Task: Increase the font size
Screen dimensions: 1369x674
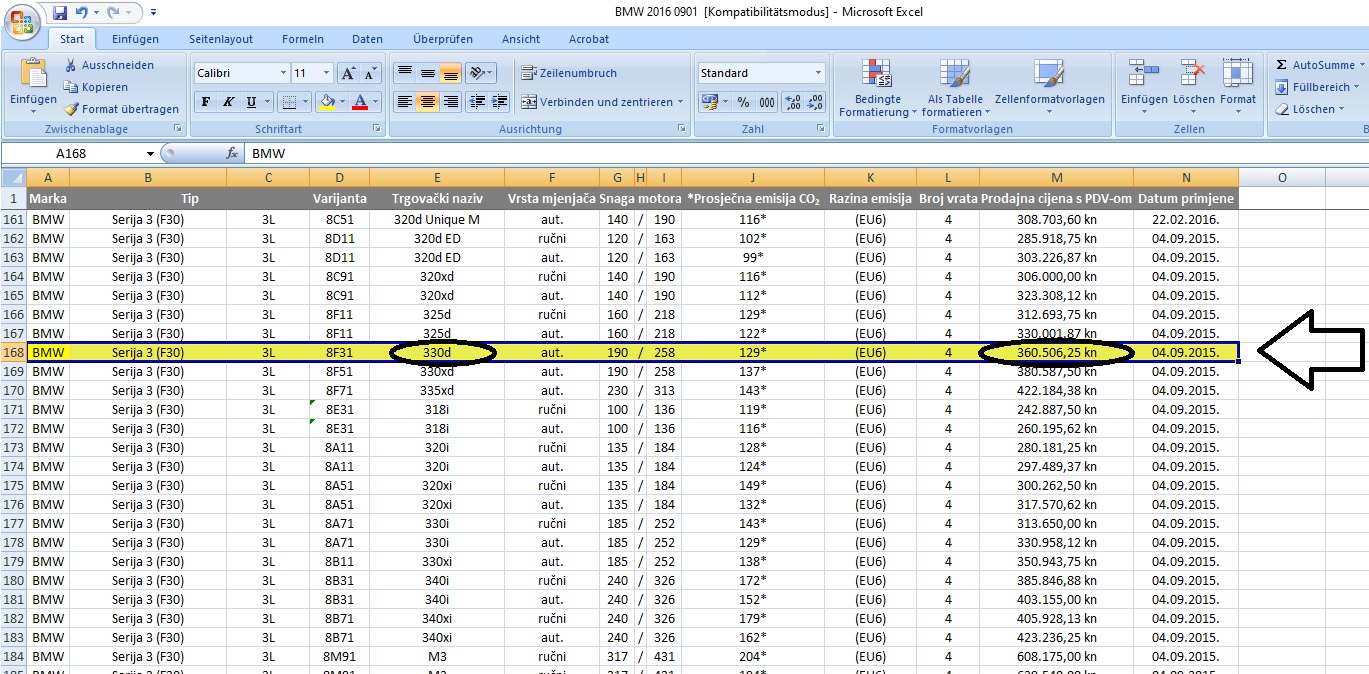Action: point(347,73)
